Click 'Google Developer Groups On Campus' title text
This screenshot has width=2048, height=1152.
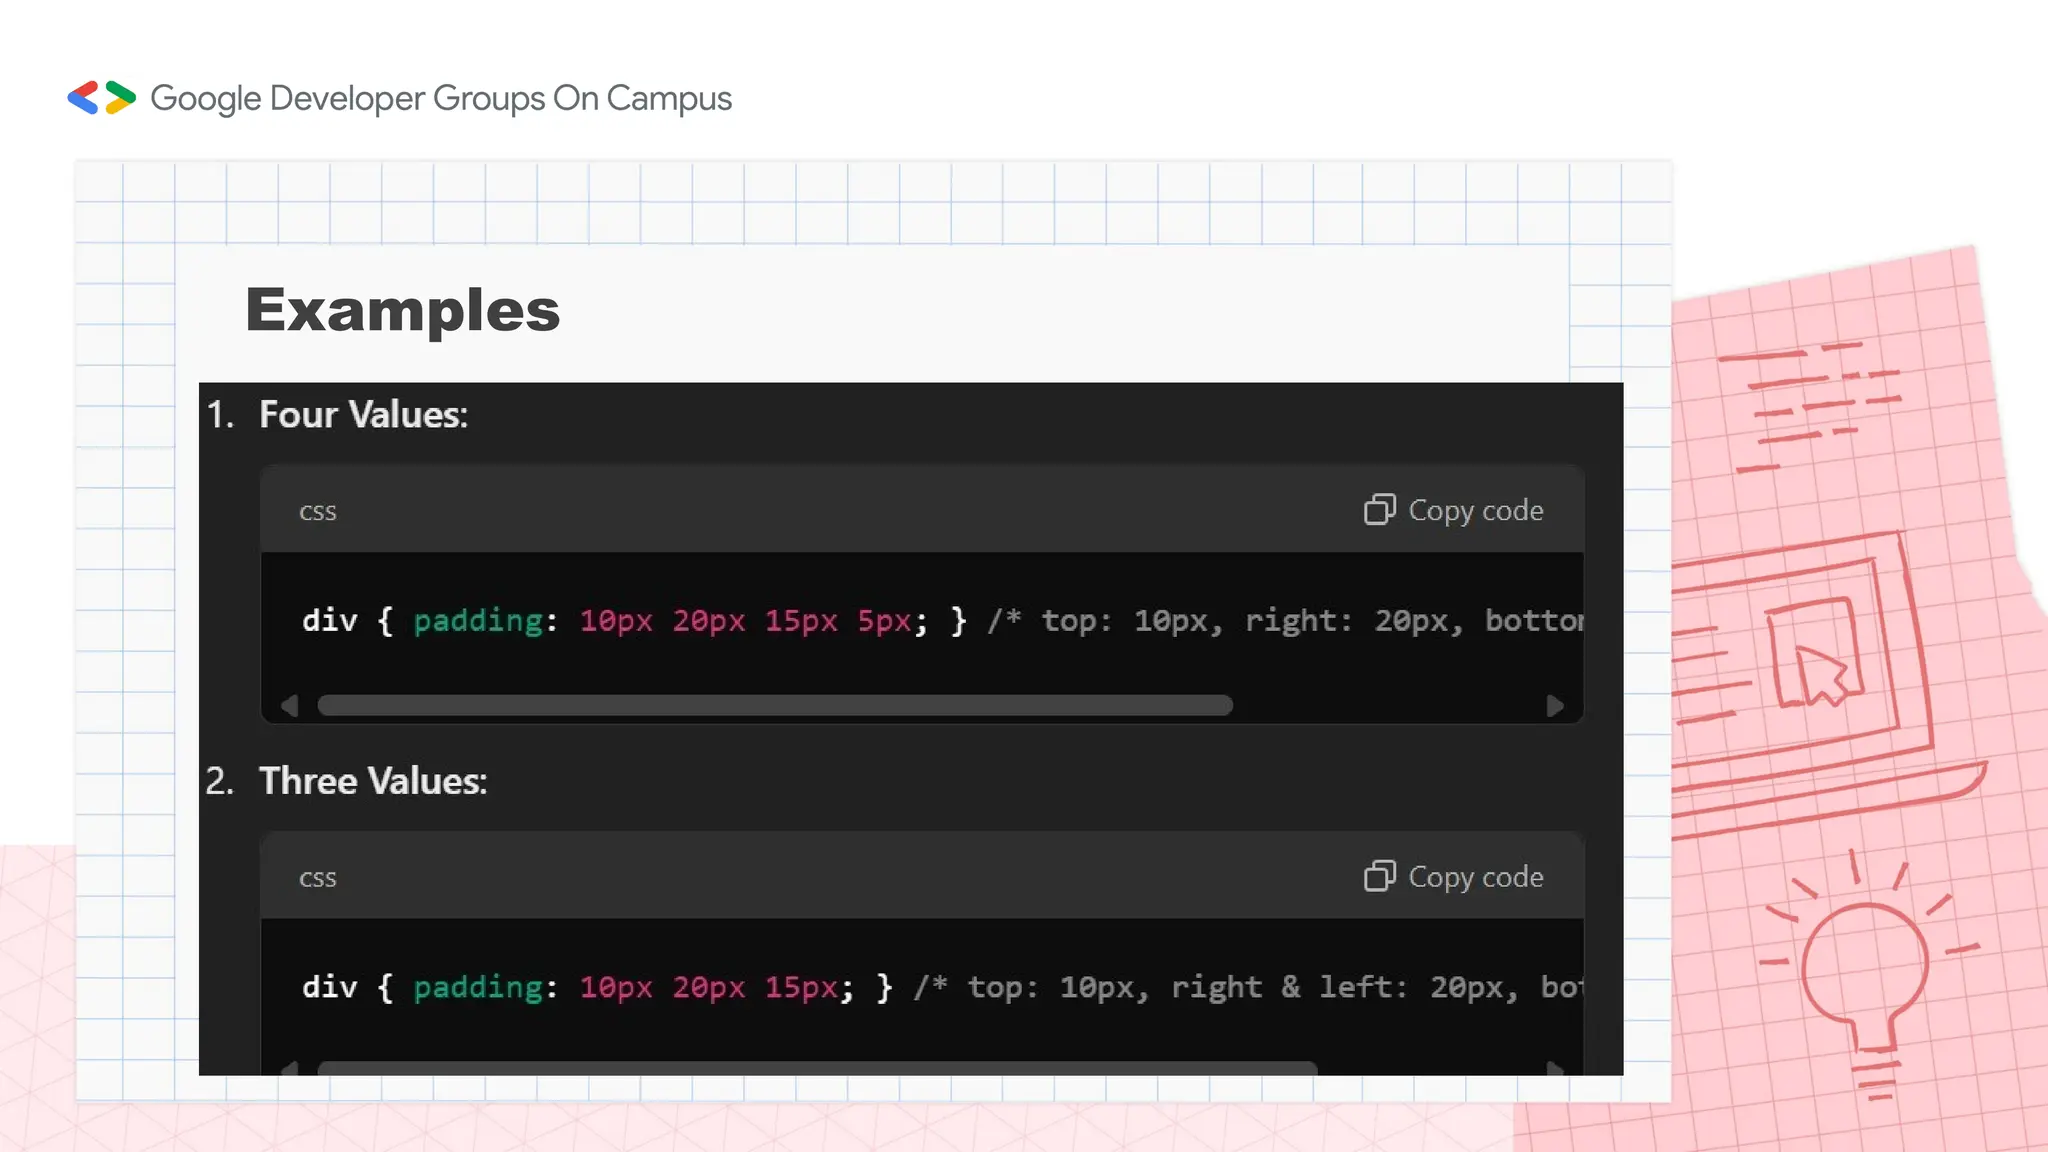coord(441,98)
